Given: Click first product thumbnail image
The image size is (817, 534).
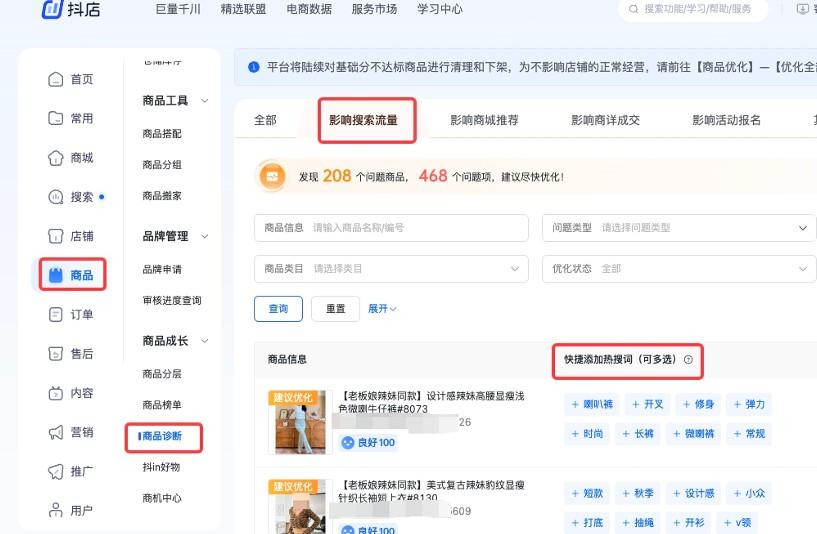Looking at the screenshot, I should point(296,422).
